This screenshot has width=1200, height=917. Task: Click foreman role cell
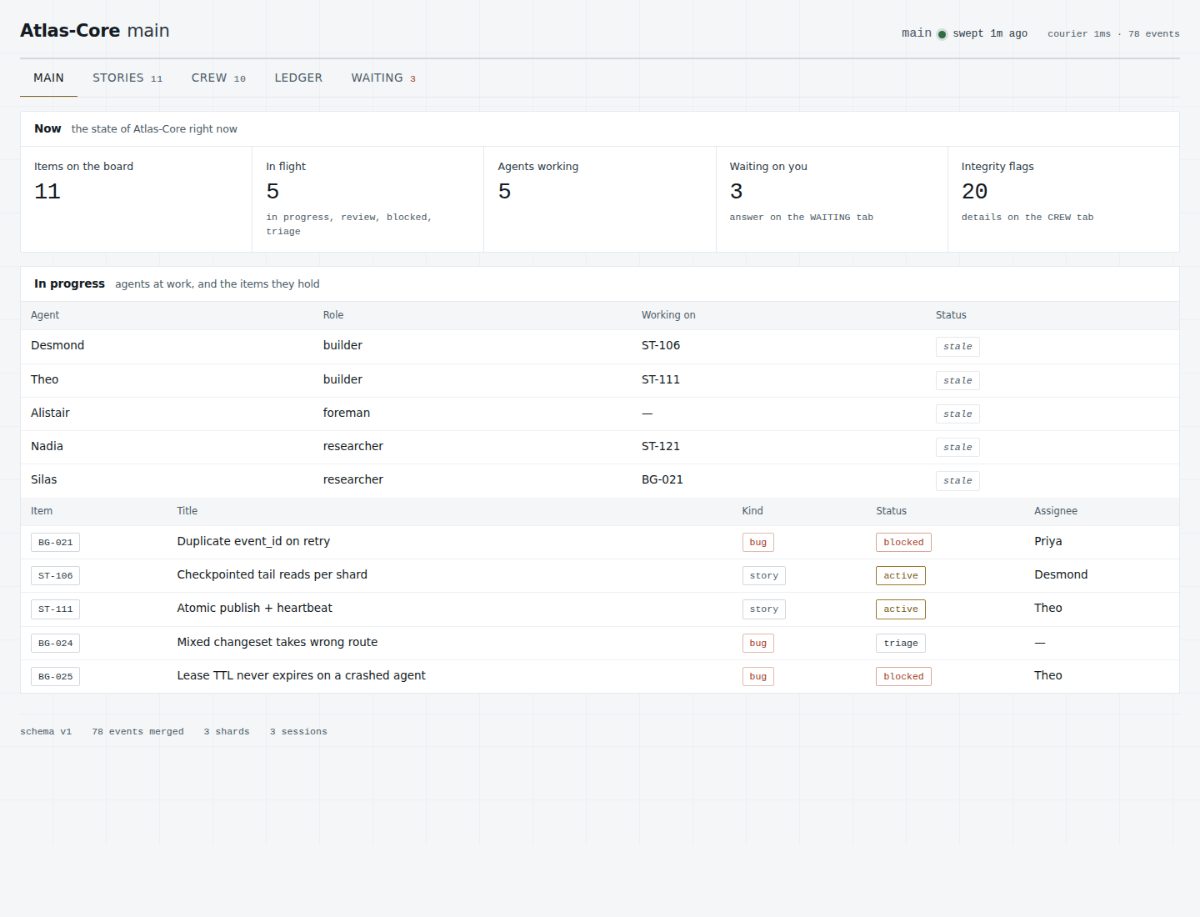(x=346, y=413)
